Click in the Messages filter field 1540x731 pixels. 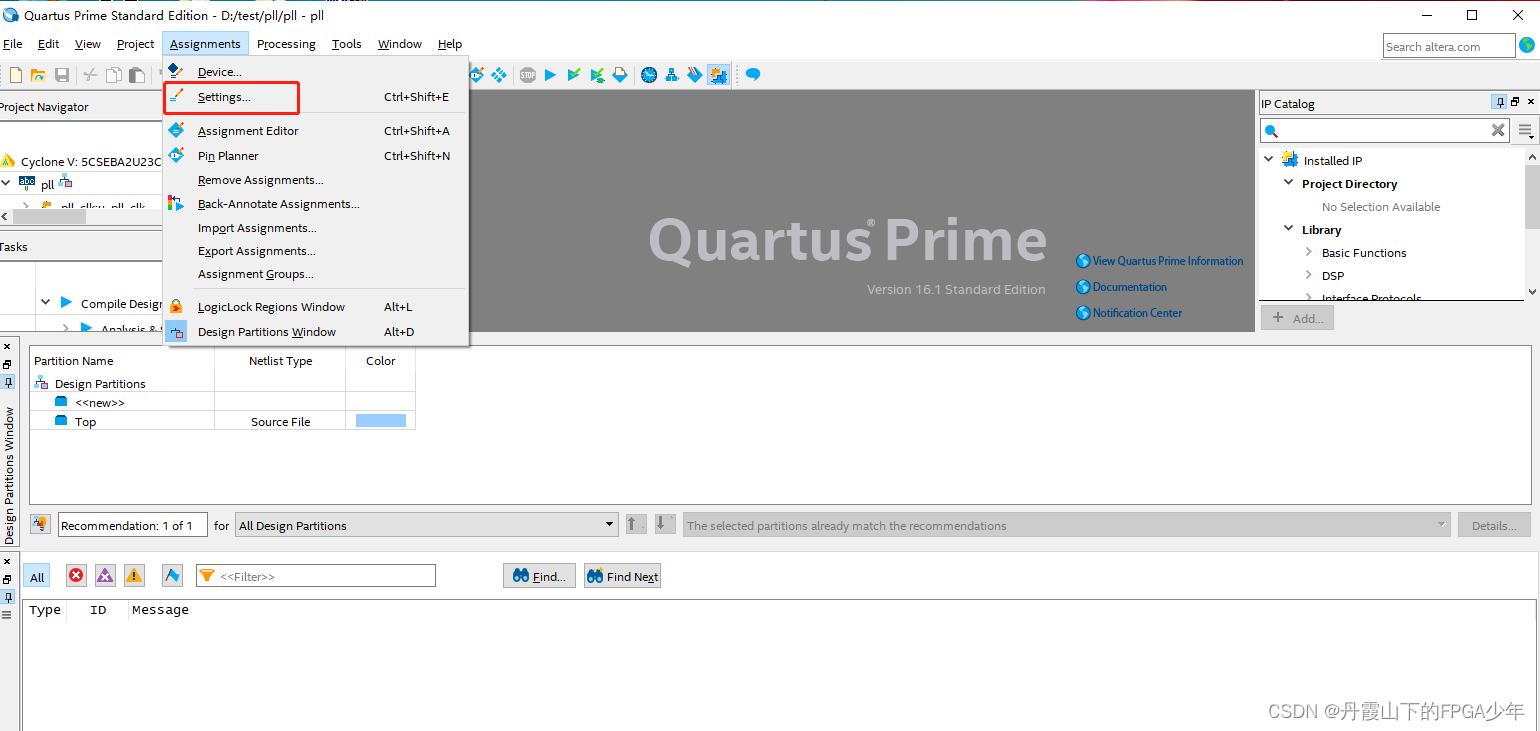316,576
